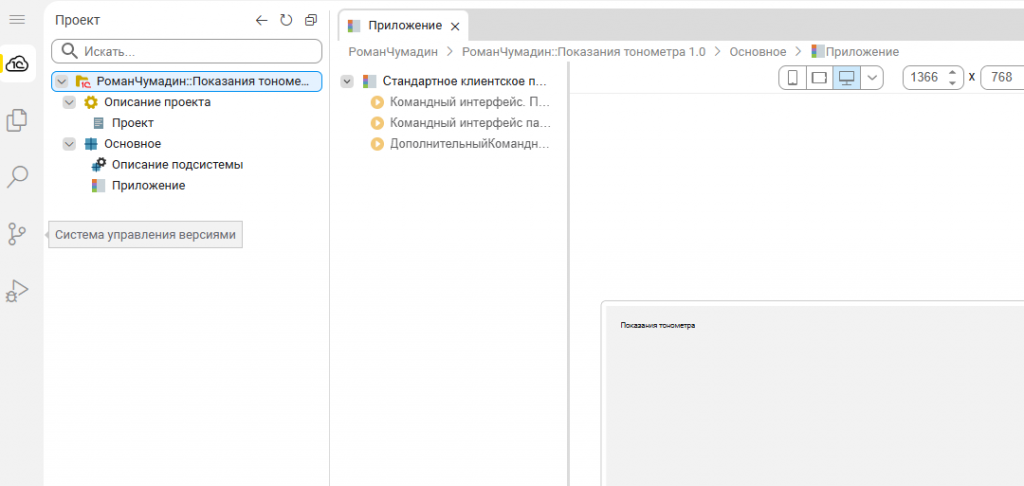Screen dimensions: 1024x486
Task: Select Описание проекта tree item
Action: click(x=157, y=103)
